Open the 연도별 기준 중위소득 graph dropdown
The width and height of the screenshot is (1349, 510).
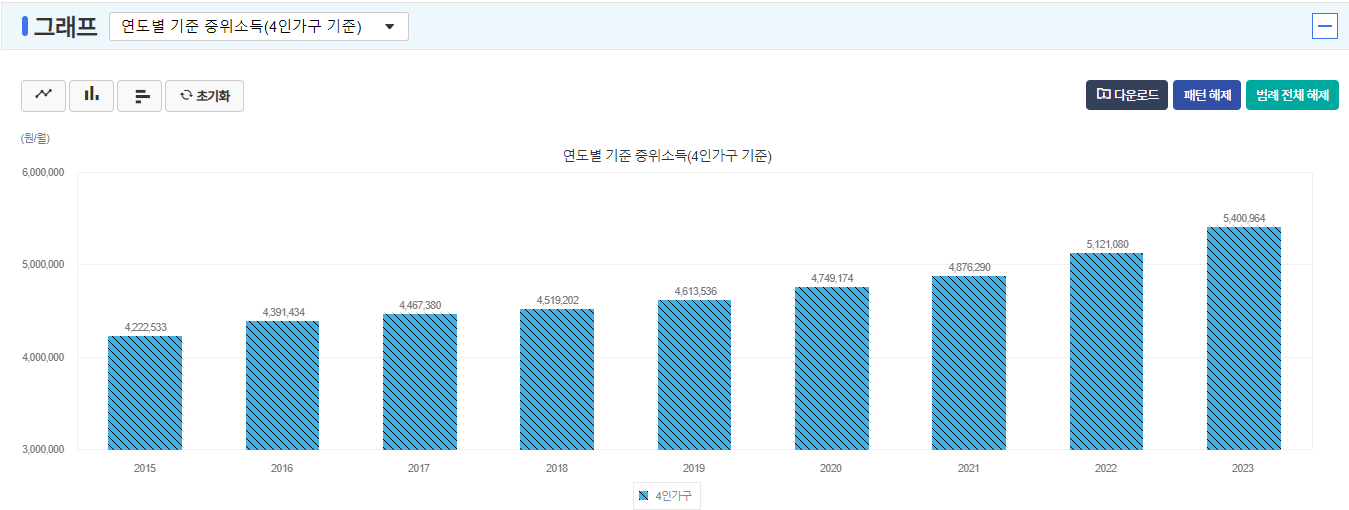[259, 26]
